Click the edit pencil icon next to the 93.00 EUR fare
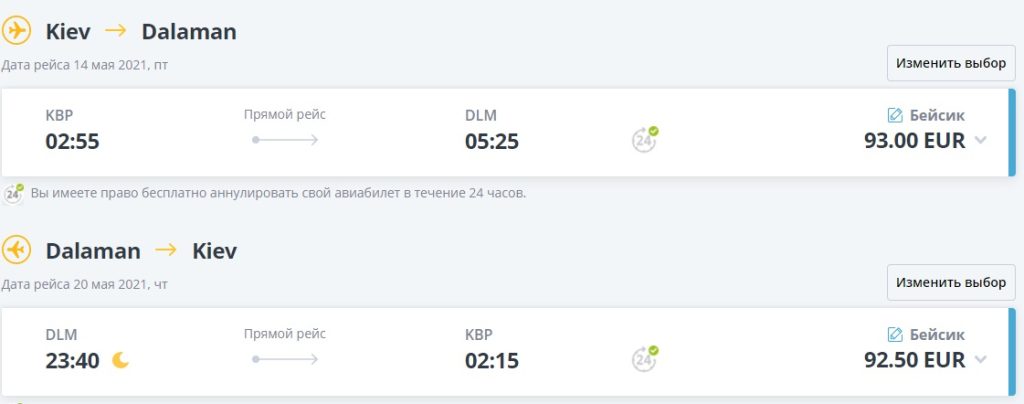 (895, 116)
